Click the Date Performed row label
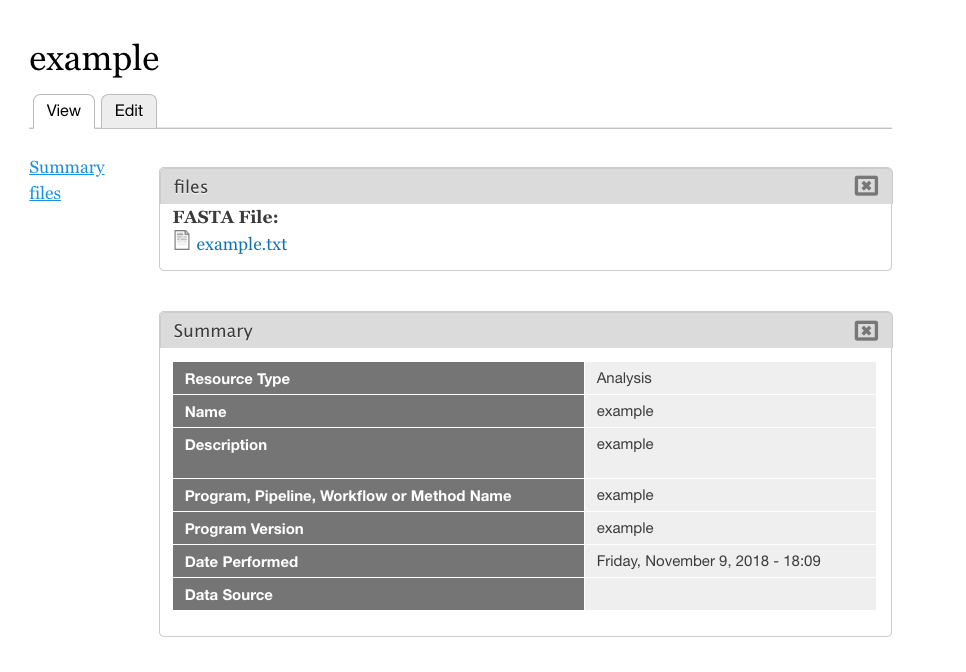The width and height of the screenshot is (966, 672). [241, 562]
